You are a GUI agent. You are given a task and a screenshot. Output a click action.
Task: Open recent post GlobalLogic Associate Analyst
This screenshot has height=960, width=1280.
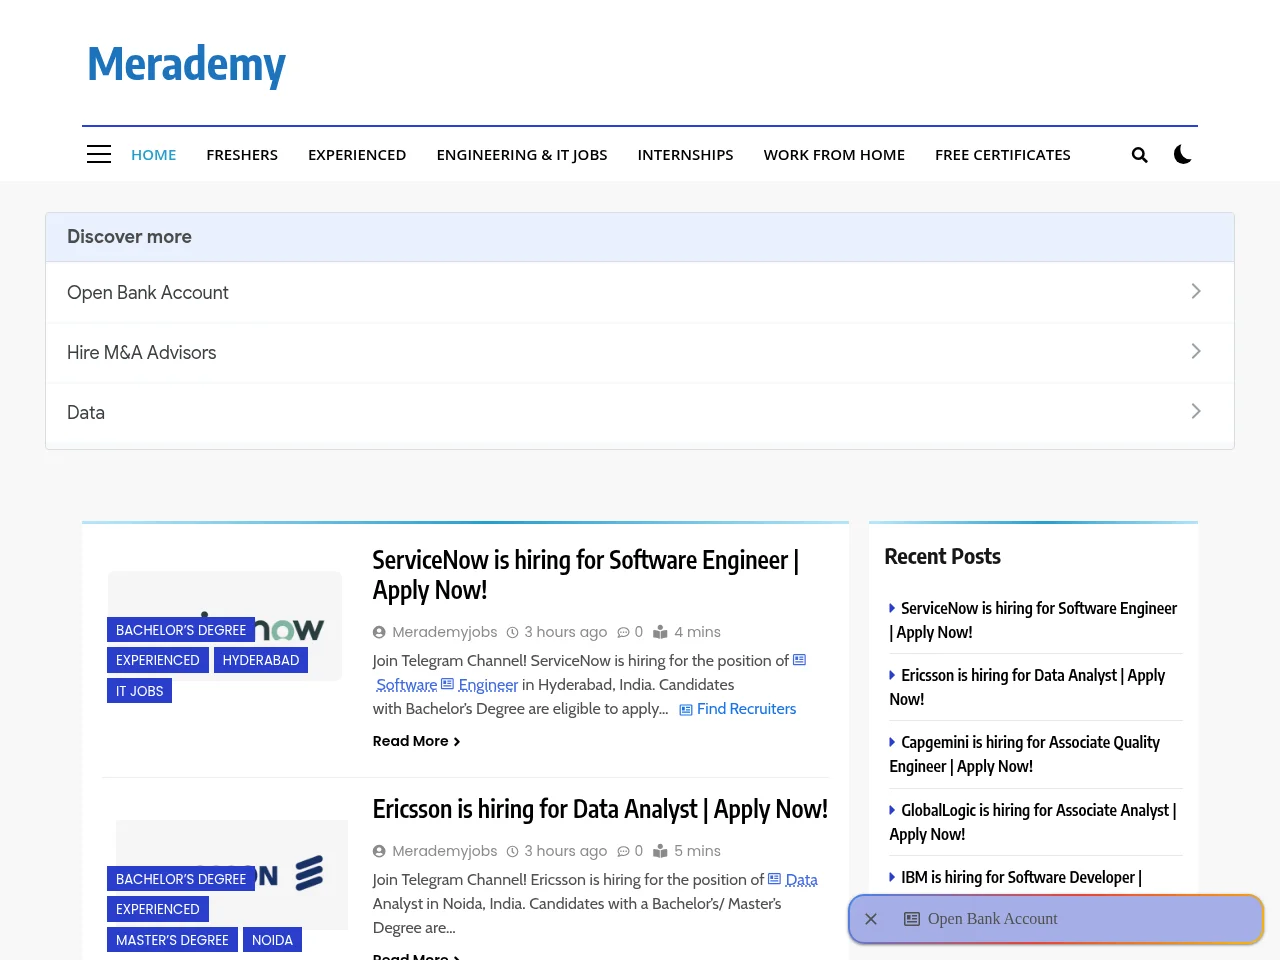[x=1032, y=822]
